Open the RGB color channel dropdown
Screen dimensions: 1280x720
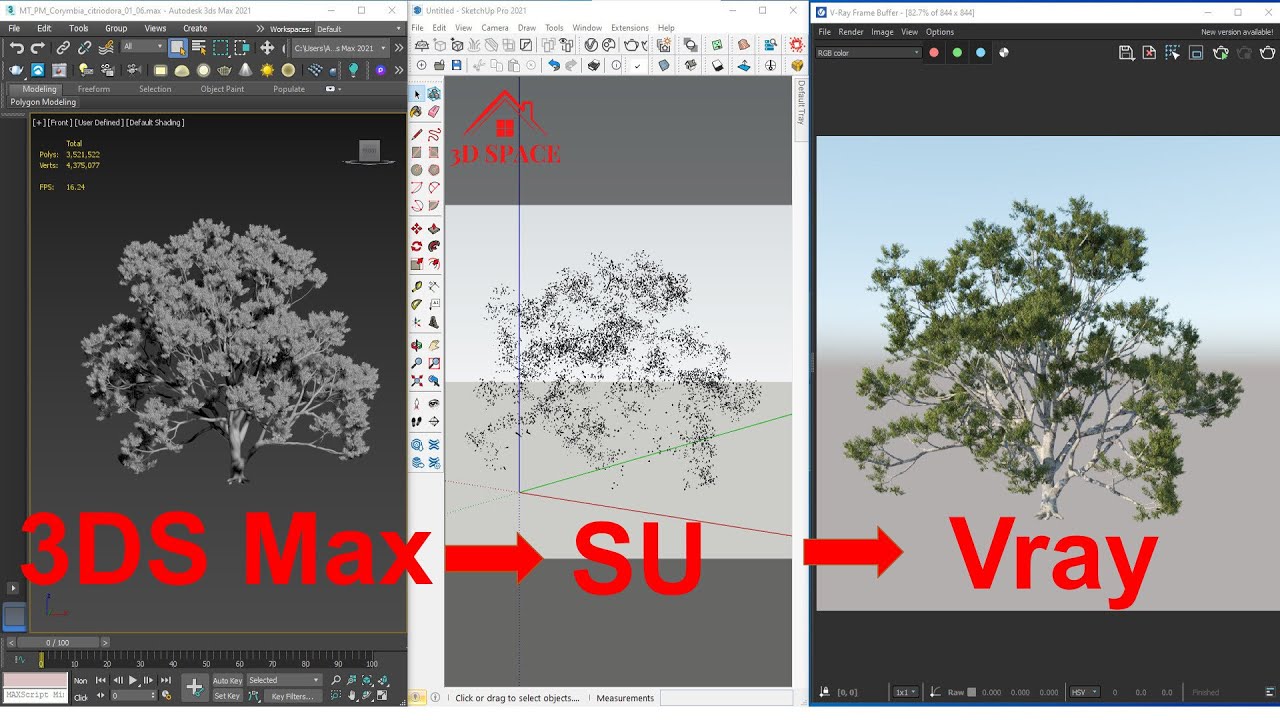coord(868,53)
